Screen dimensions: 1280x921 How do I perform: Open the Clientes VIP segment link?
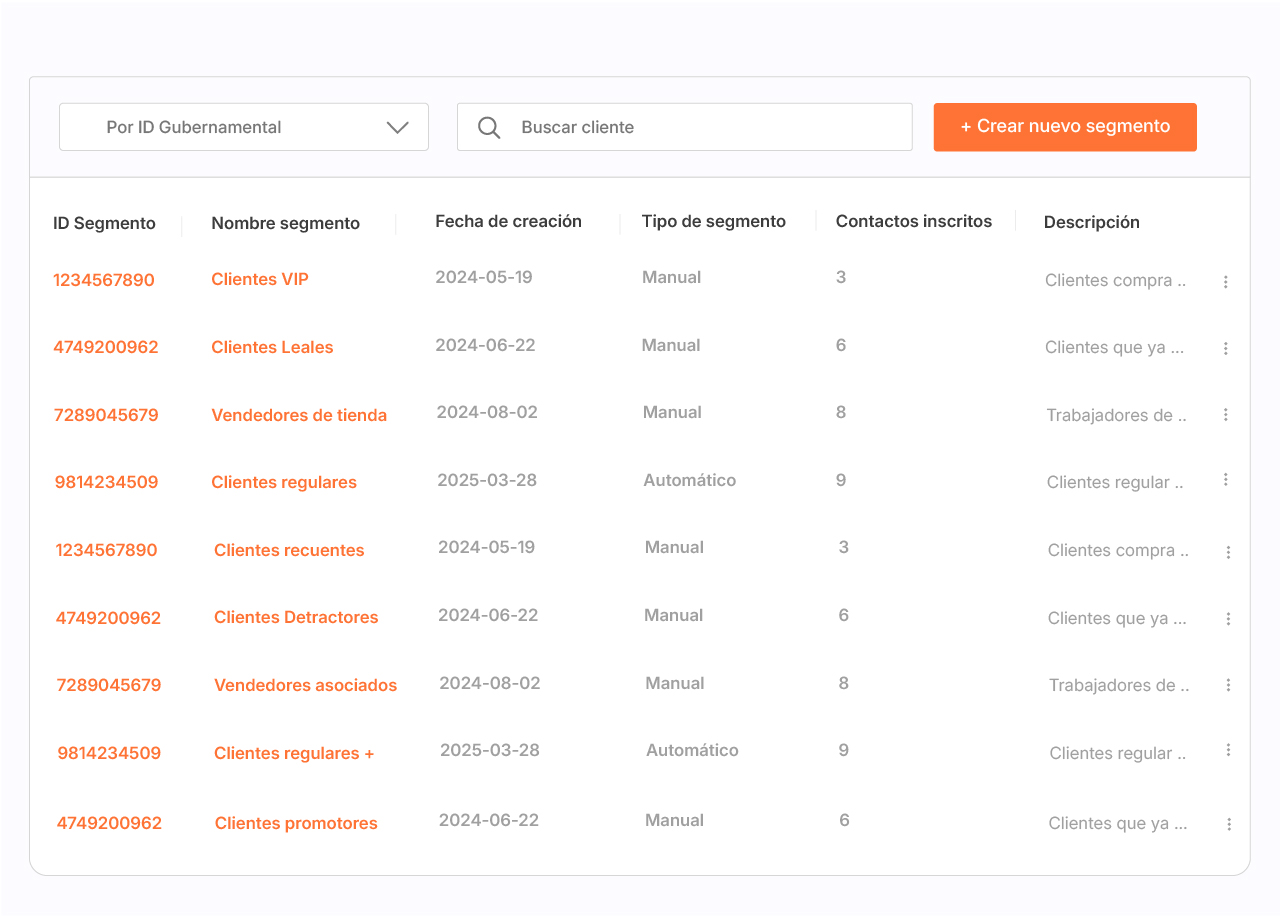tap(260, 279)
